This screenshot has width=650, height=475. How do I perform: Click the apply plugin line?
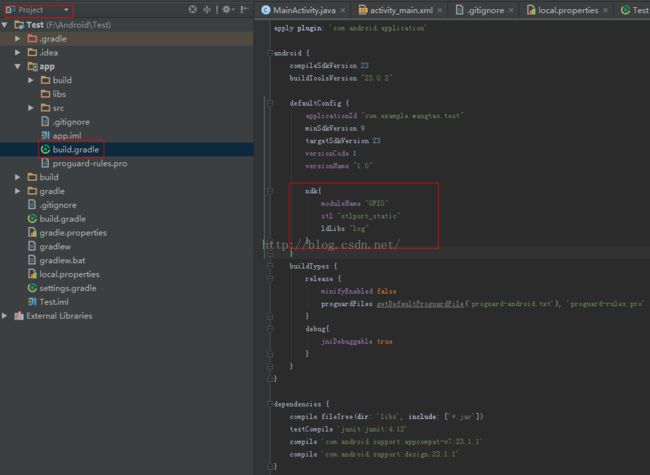[x=350, y=28]
